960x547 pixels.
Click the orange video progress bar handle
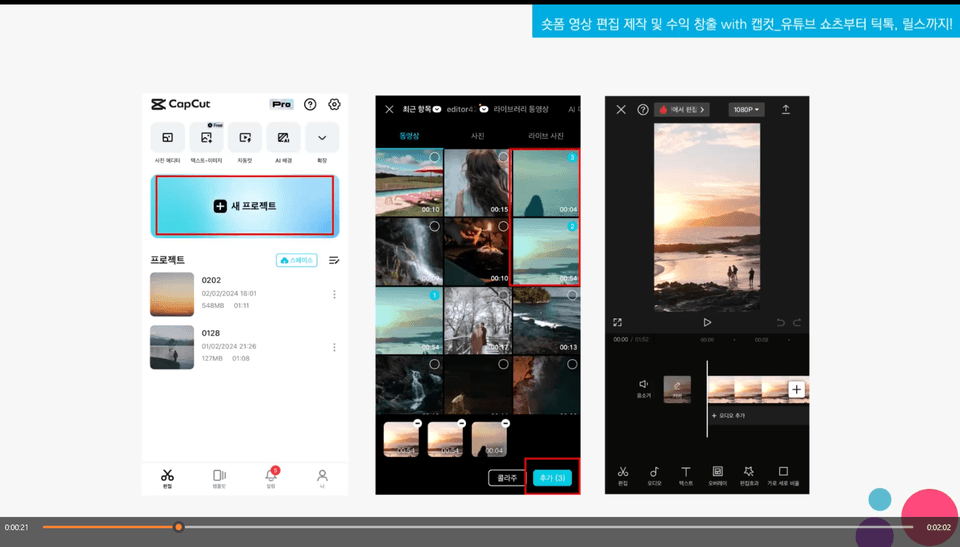pos(178,527)
